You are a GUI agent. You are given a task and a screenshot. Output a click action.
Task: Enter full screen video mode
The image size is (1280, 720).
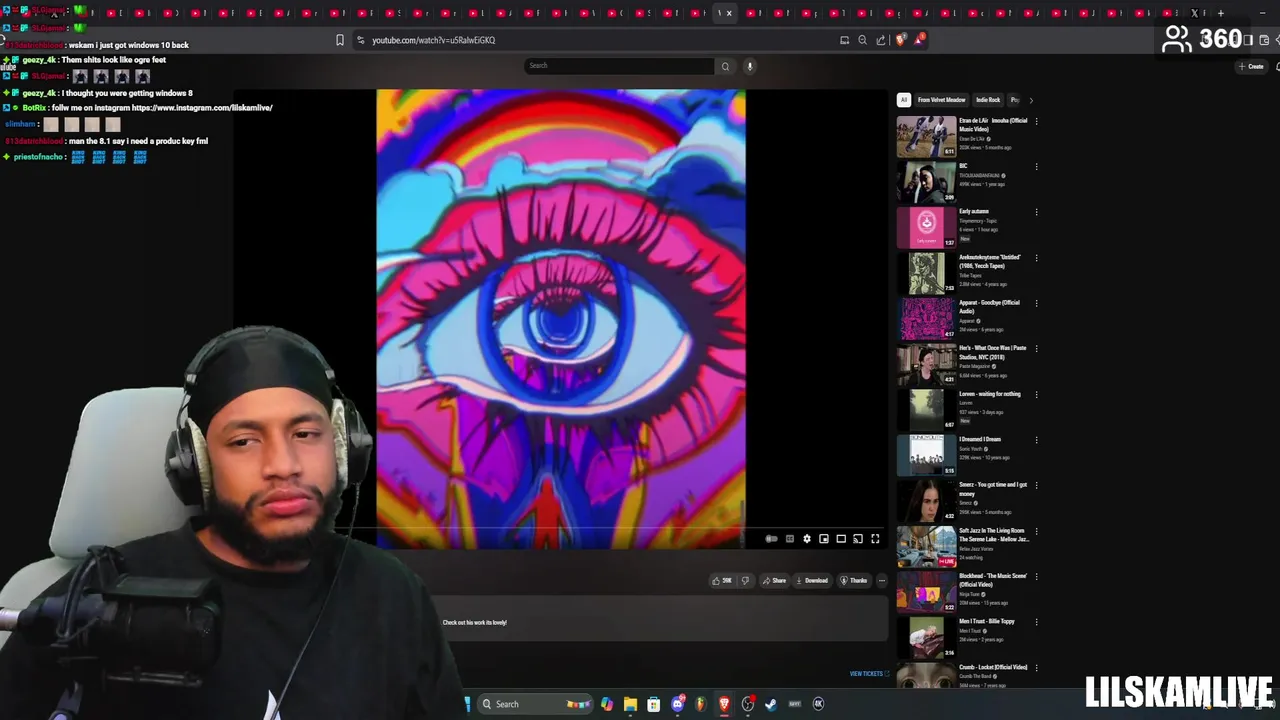point(875,539)
